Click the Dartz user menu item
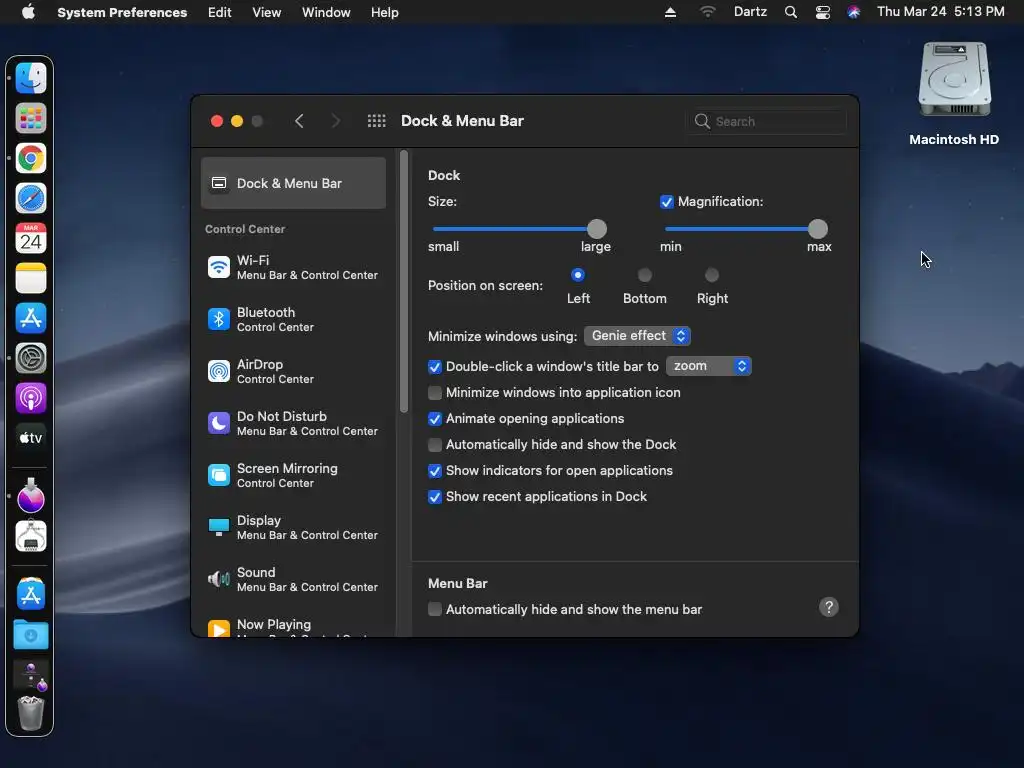Viewport: 1024px width, 768px height. click(x=750, y=12)
